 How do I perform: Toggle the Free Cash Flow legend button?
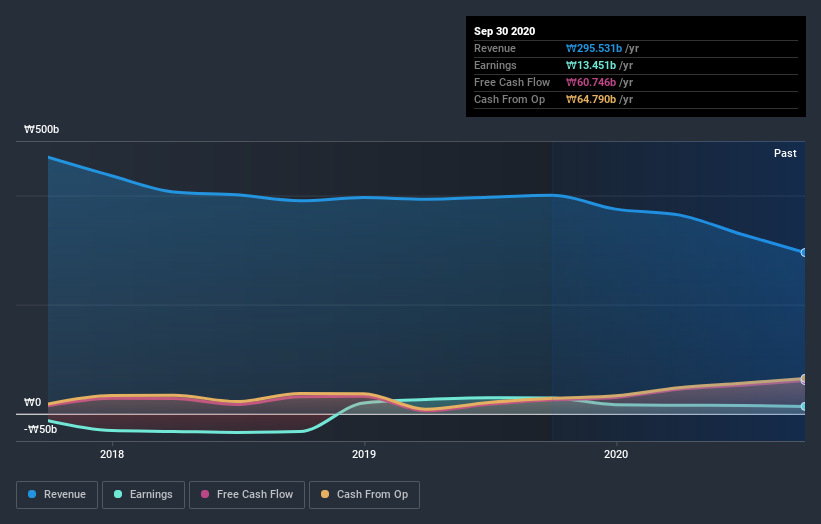click(x=247, y=495)
